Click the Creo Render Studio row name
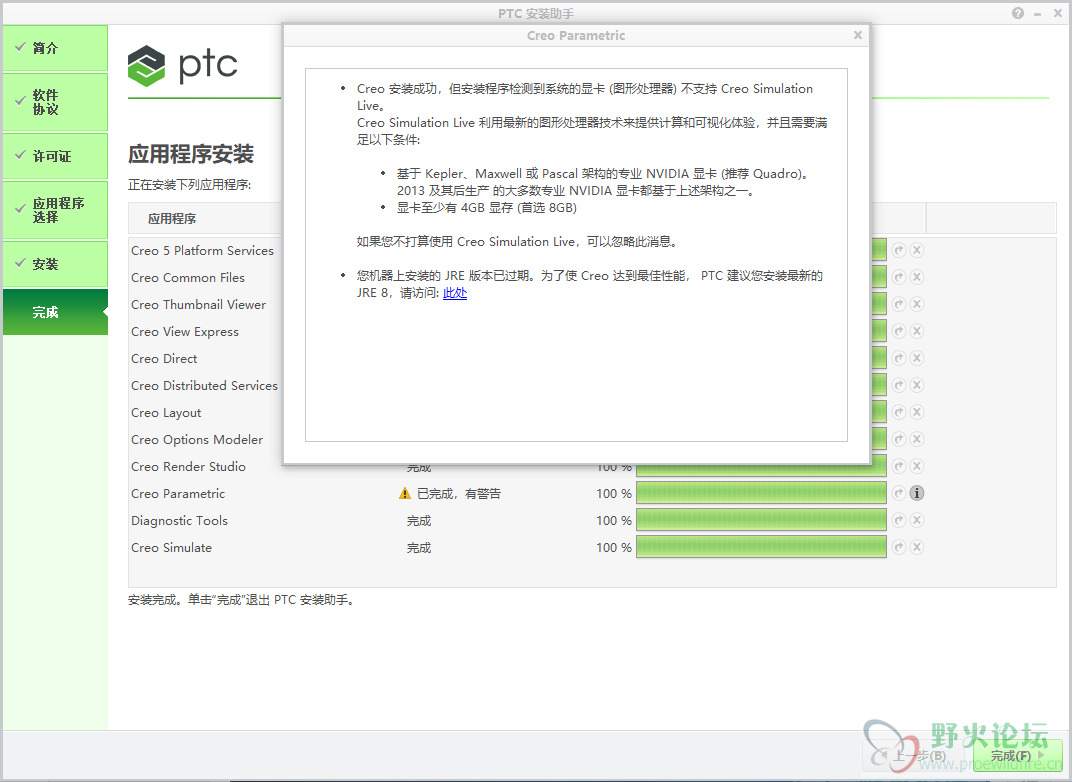 pyautogui.click(x=189, y=466)
